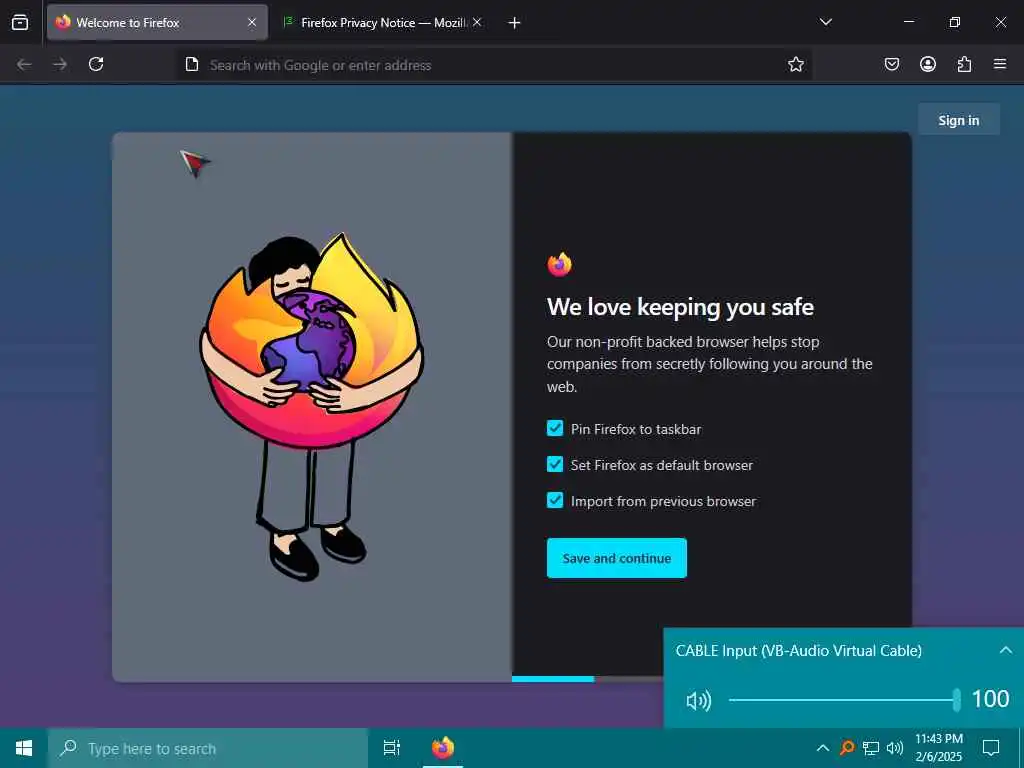This screenshot has width=1024, height=768.
Task: Click the CABLE Input device name
Action: [x=799, y=650]
